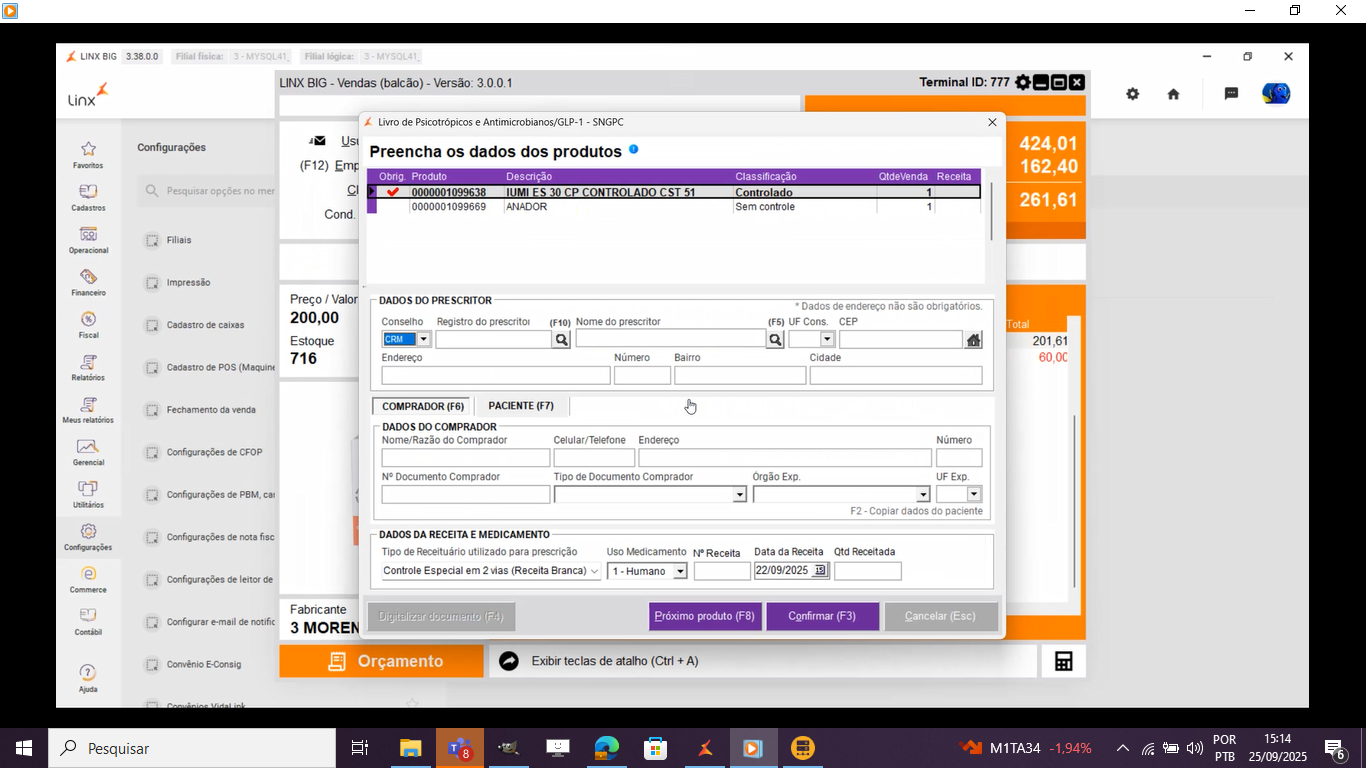Open the calculator icon in Vendas window
The height and width of the screenshot is (768, 1366).
pyautogui.click(x=1063, y=661)
